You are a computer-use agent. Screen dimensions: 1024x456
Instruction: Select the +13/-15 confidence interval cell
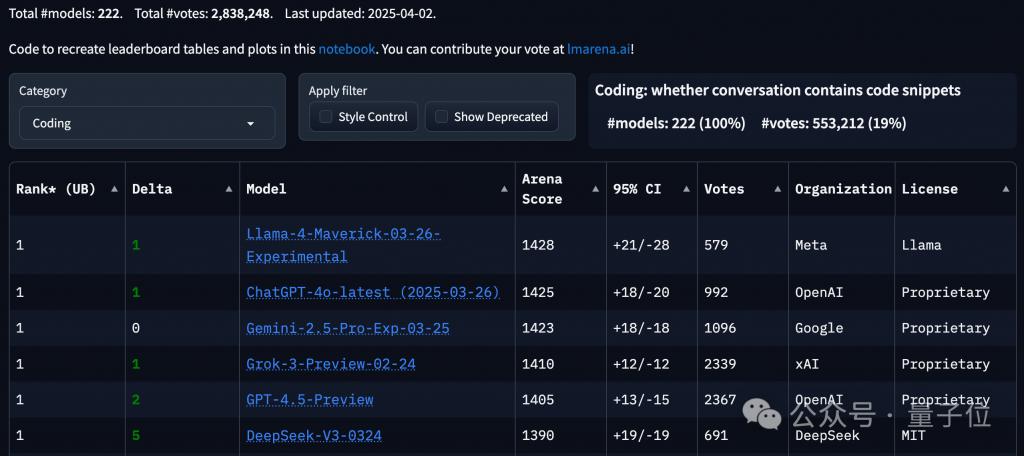click(641, 399)
